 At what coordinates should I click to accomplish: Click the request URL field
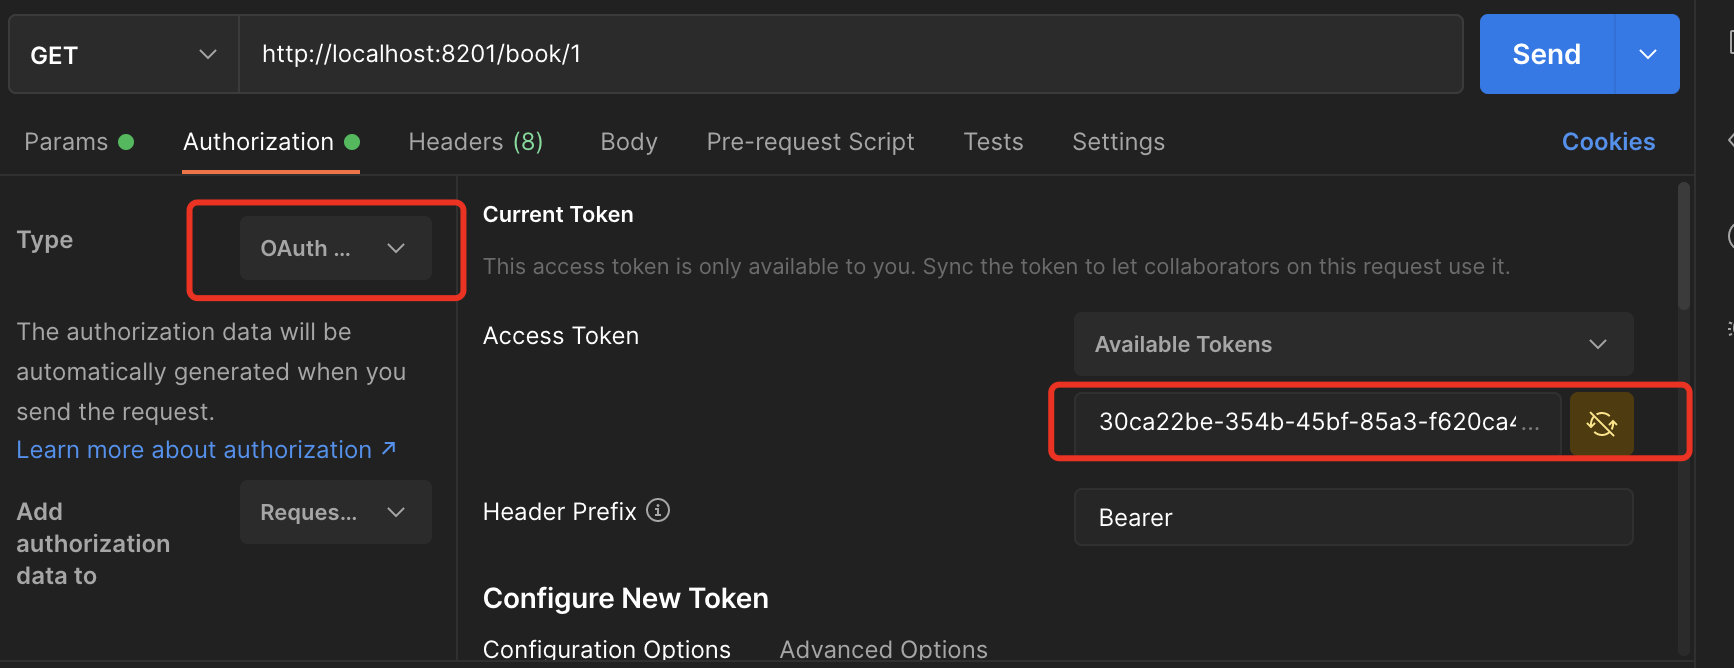[x=850, y=54]
